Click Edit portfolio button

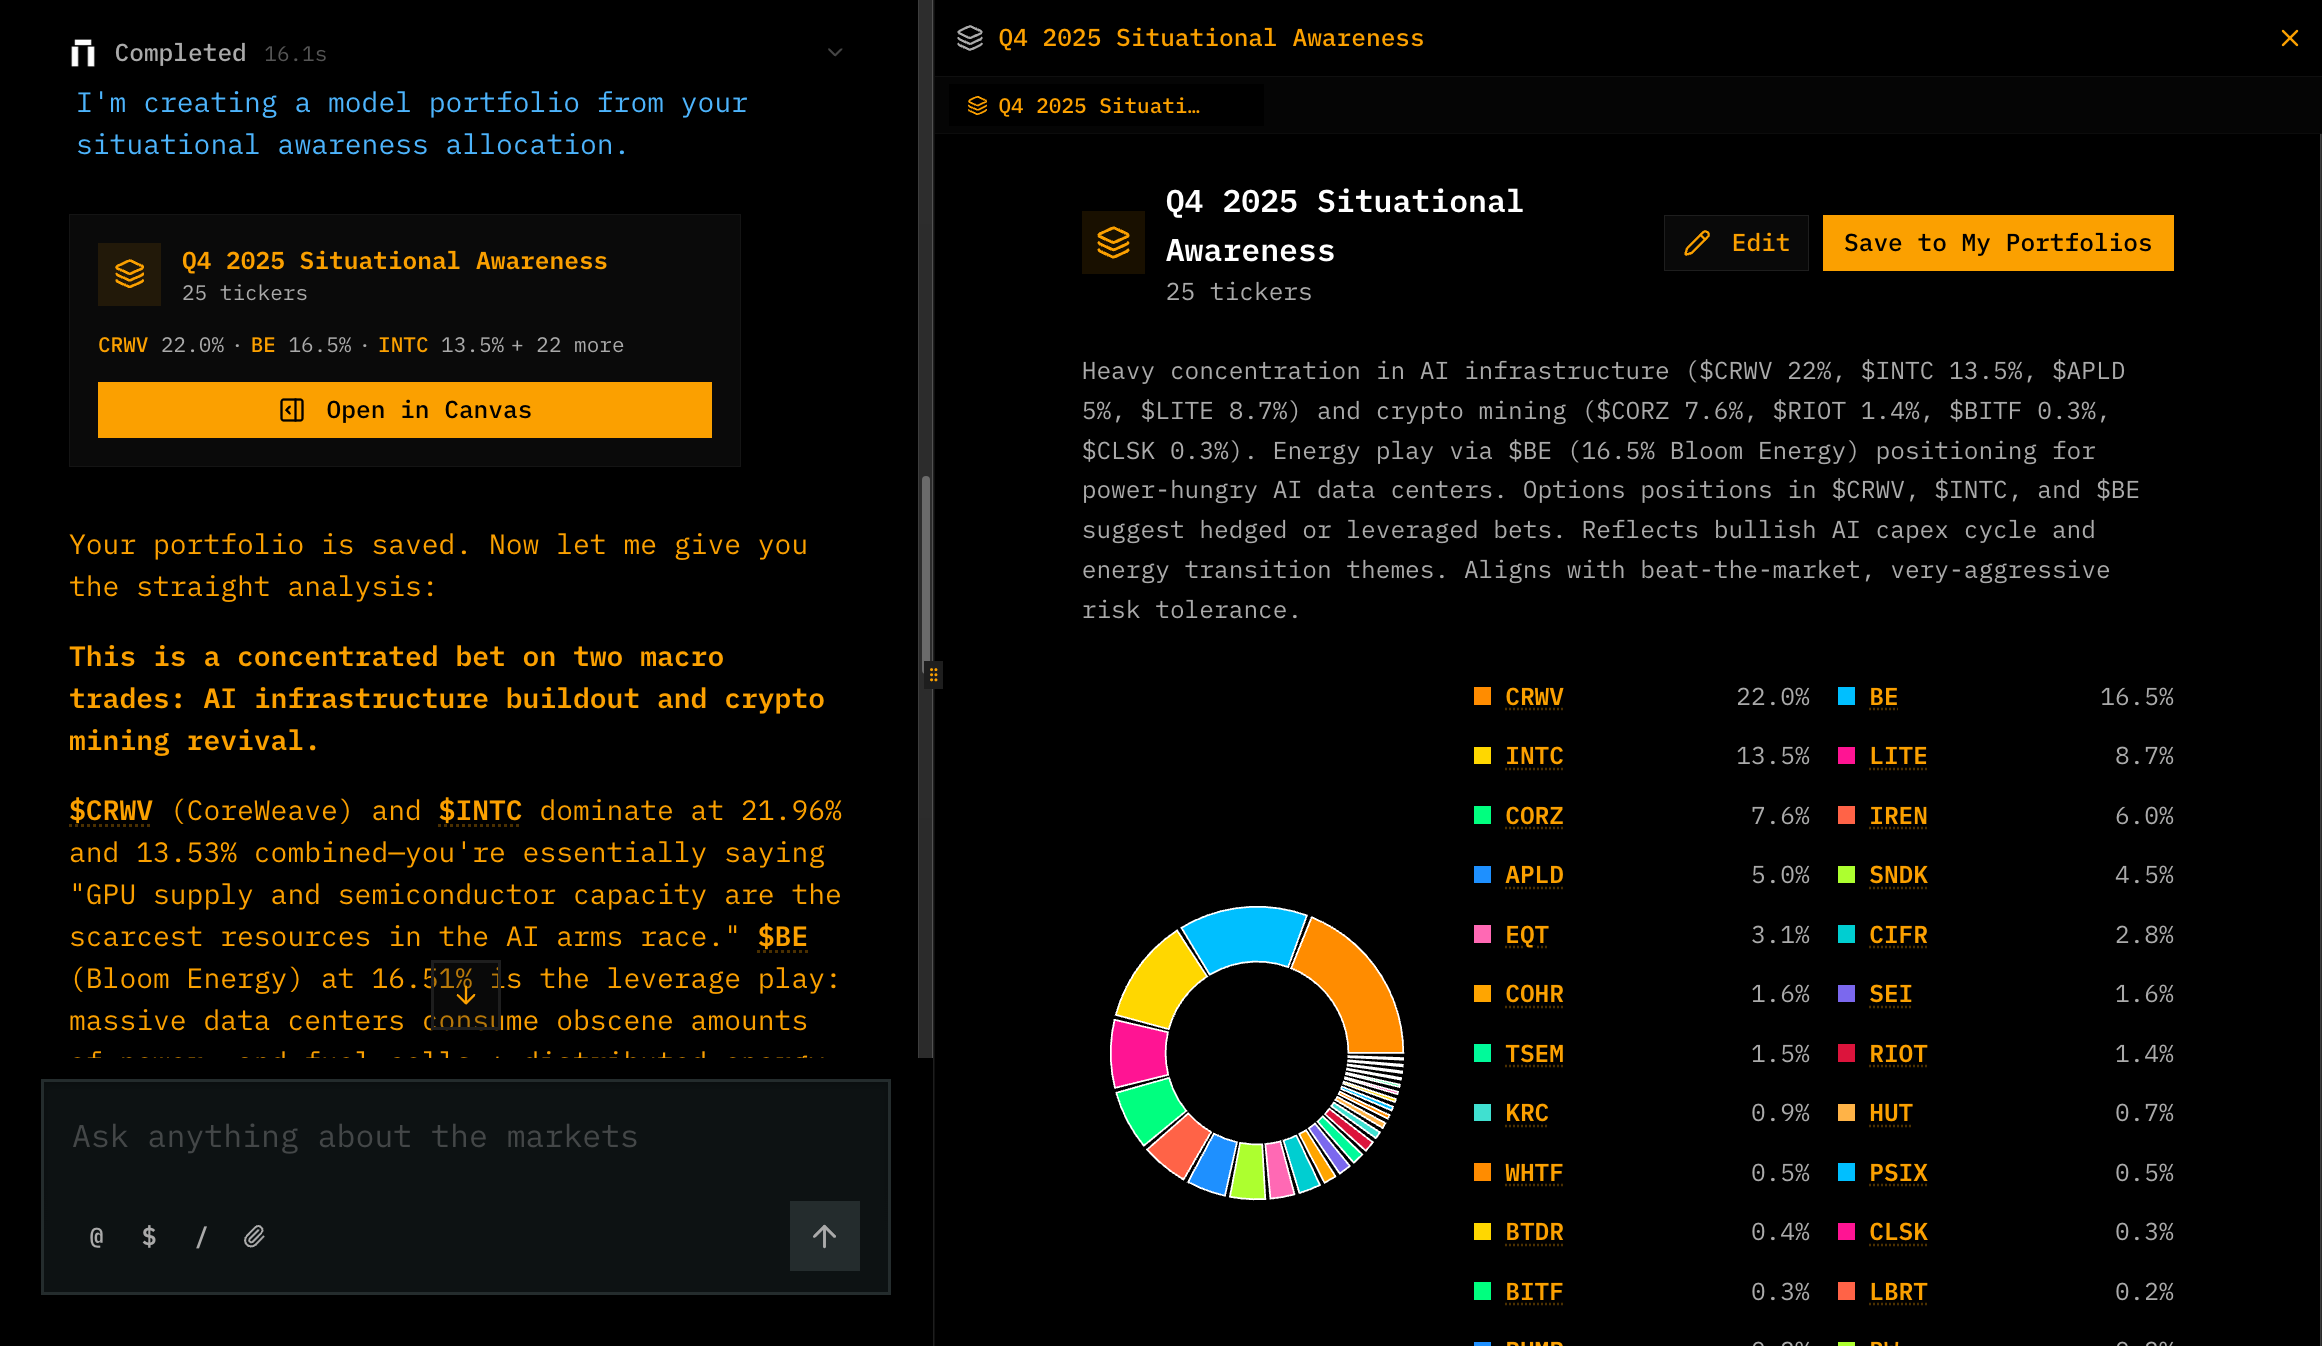click(1736, 243)
